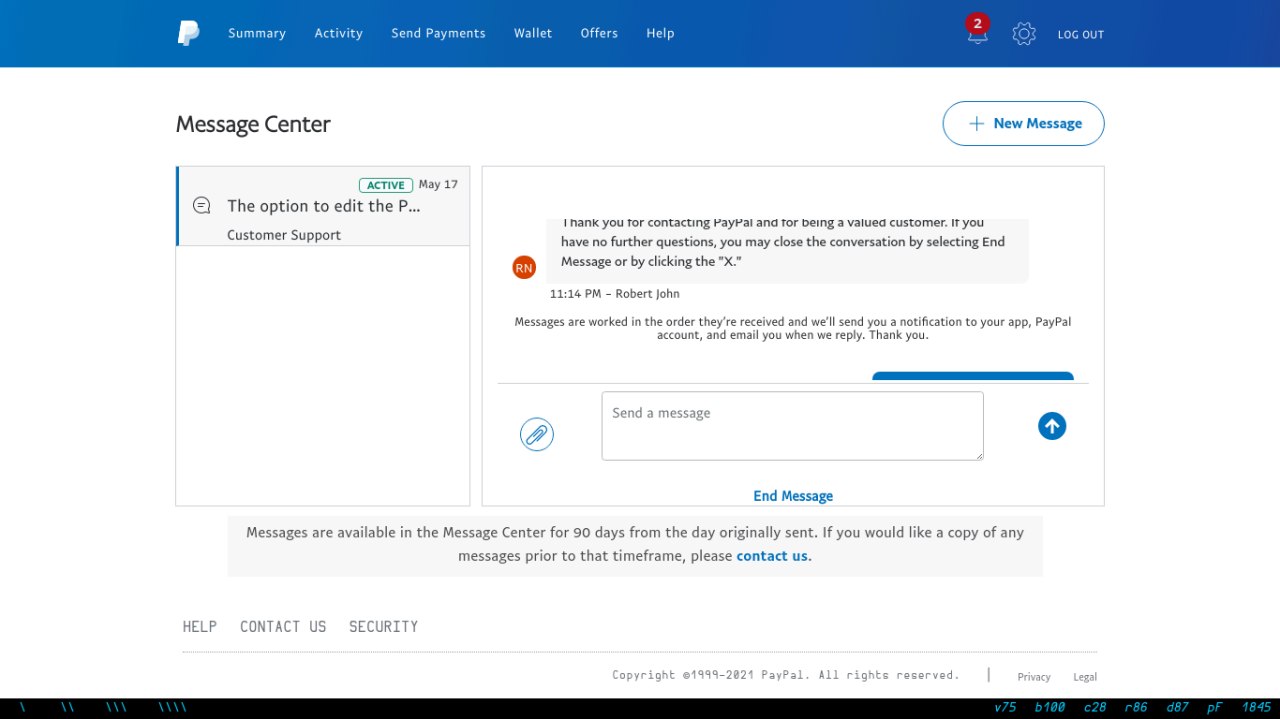Image resolution: width=1280 pixels, height=719 pixels.
Task: Click the ACTIVE status badge
Action: 385,185
